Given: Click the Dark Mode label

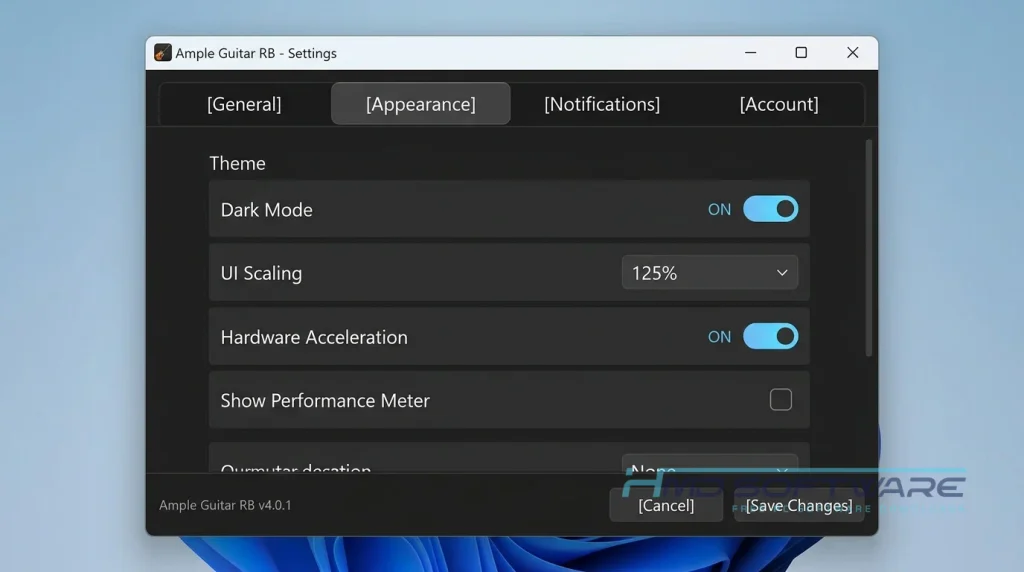Looking at the screenshot, I should 266,210.
